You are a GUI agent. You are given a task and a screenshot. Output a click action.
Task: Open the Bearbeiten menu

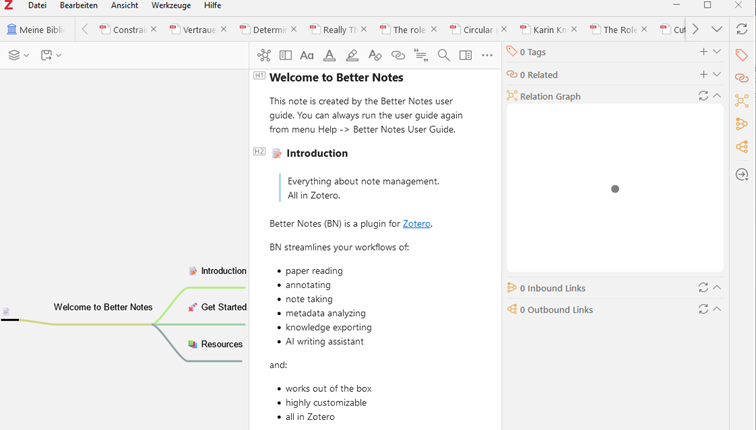tap(79, 5)
